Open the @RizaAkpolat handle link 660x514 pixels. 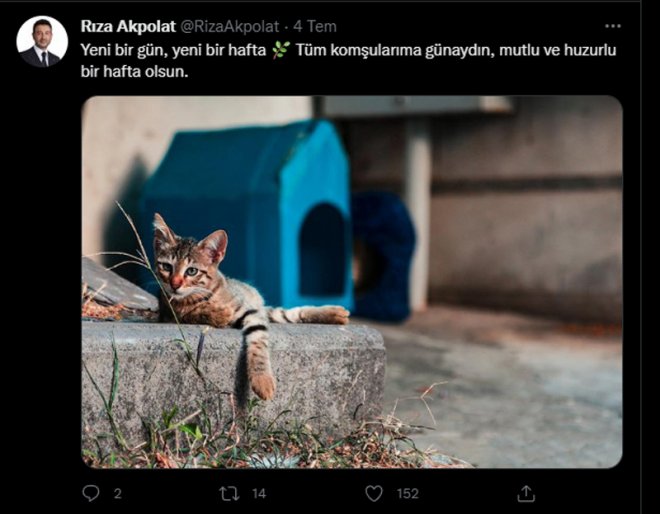(230, 27)
